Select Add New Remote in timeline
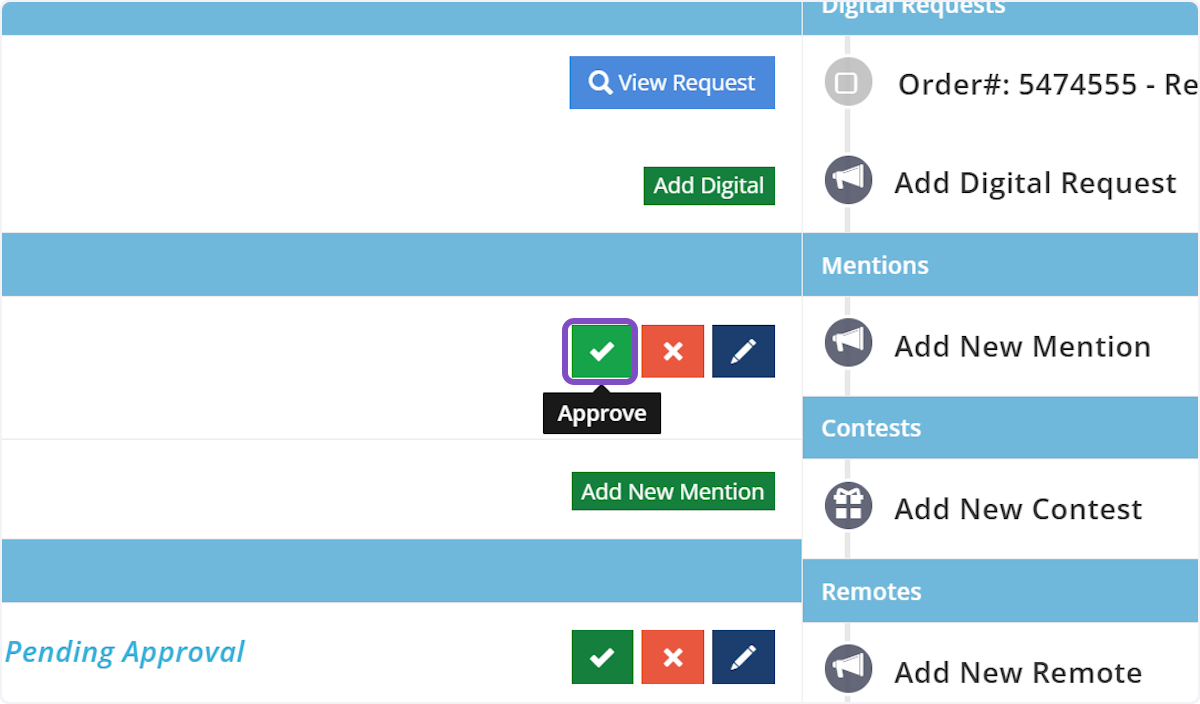 point(1018,673)
